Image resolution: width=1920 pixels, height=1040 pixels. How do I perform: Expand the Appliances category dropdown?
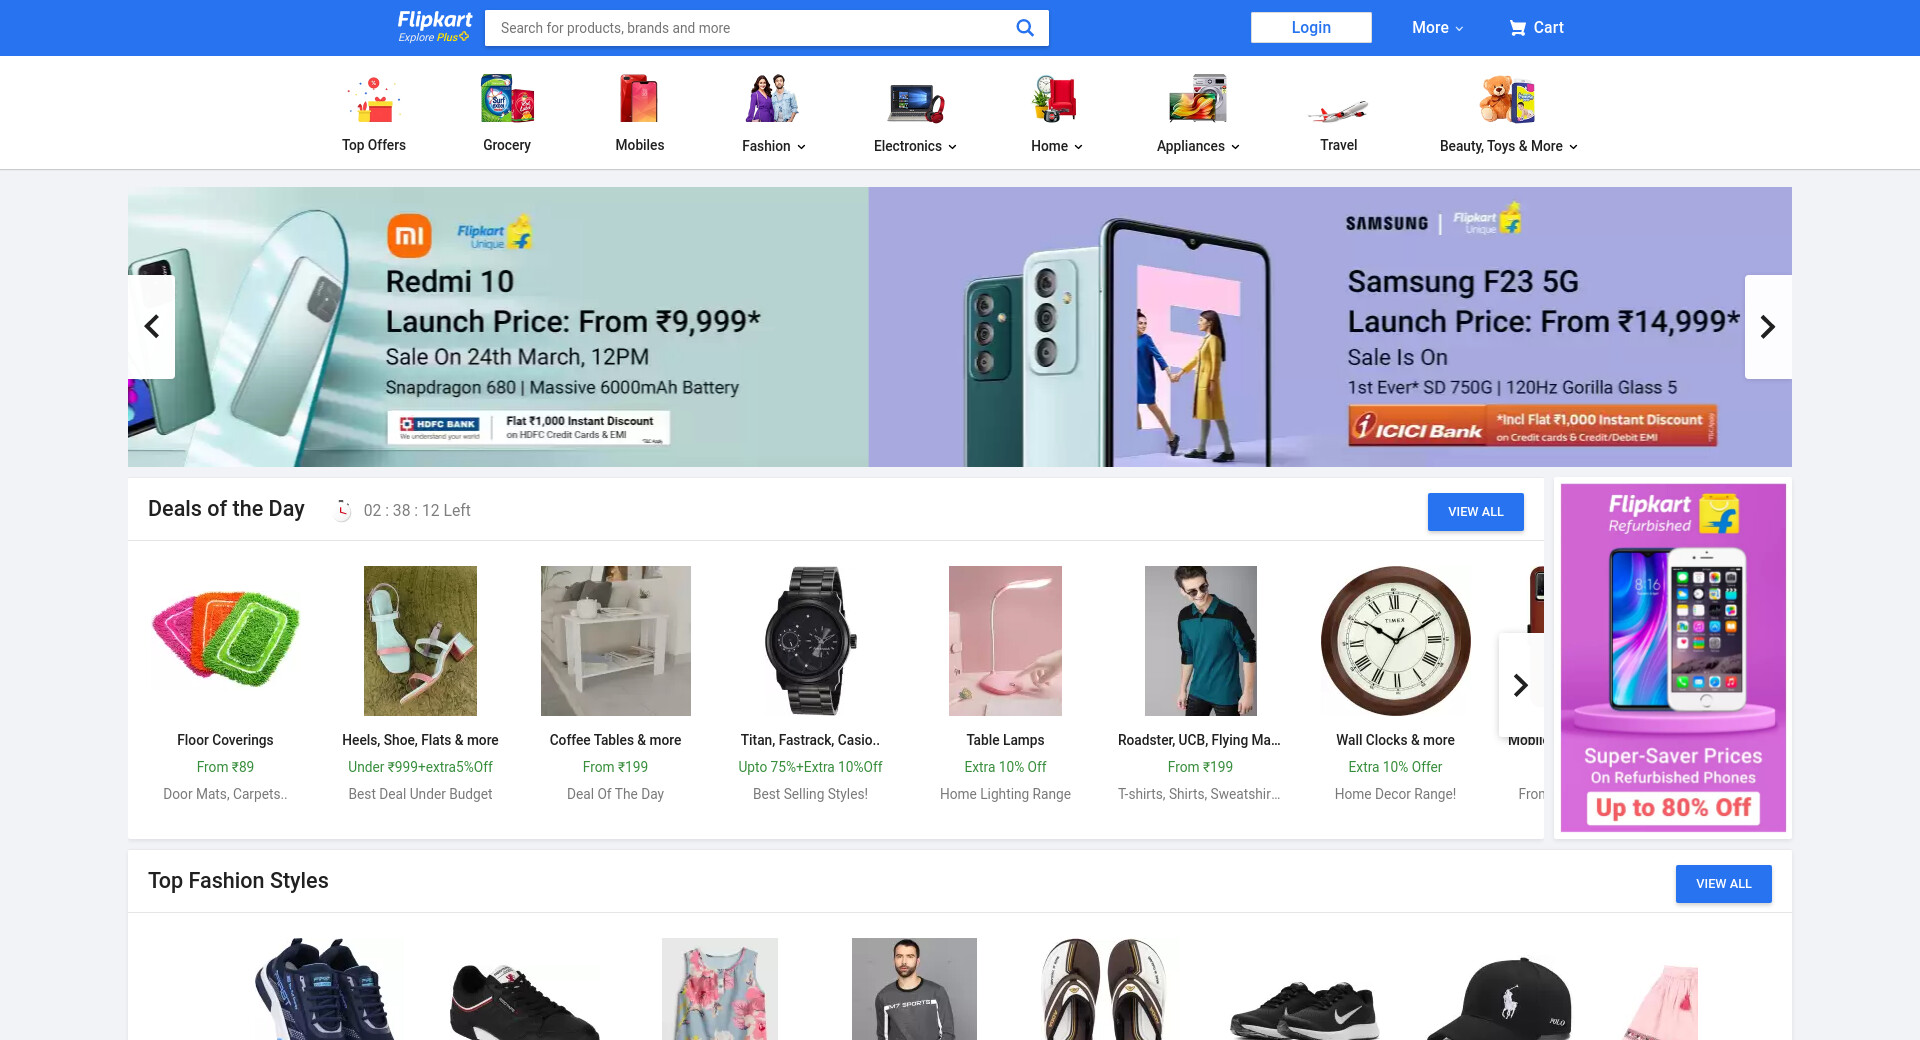pyautogui.click(x=1198, y=146)
